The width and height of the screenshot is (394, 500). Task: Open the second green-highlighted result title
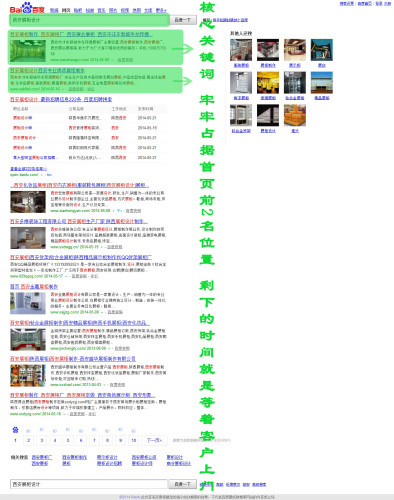47,71
